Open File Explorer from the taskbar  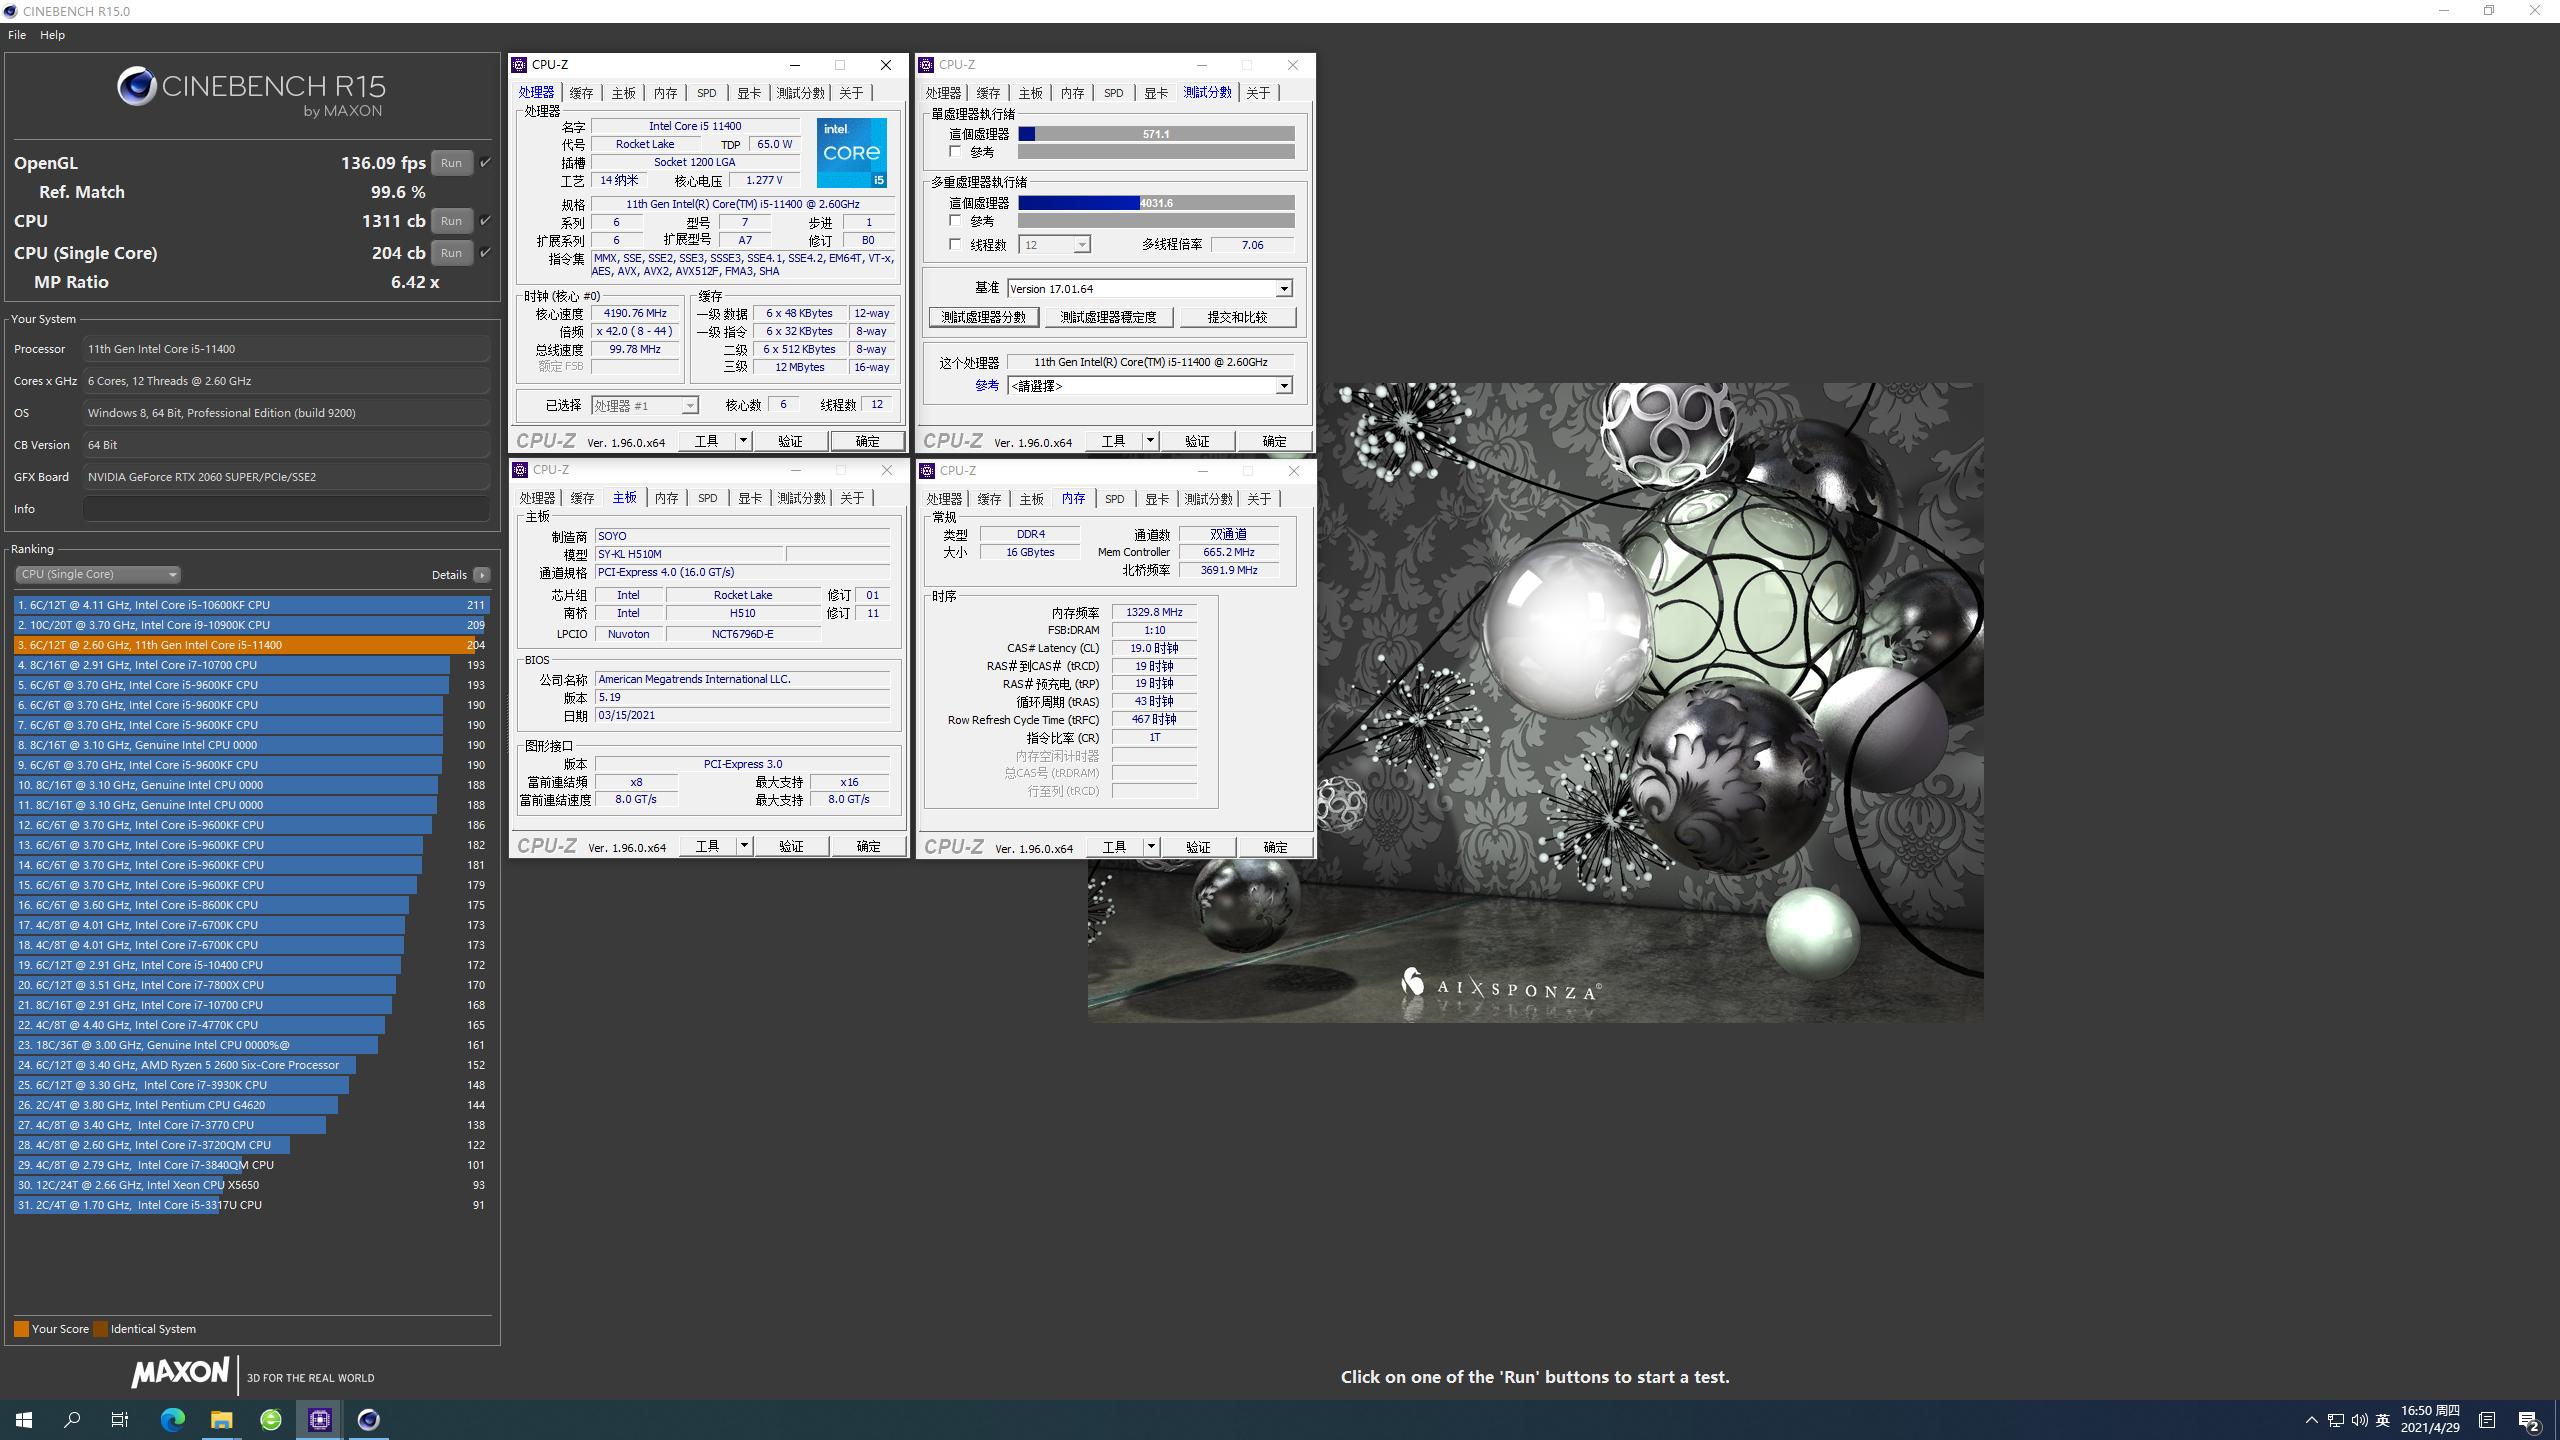(x=221, y=1419)
